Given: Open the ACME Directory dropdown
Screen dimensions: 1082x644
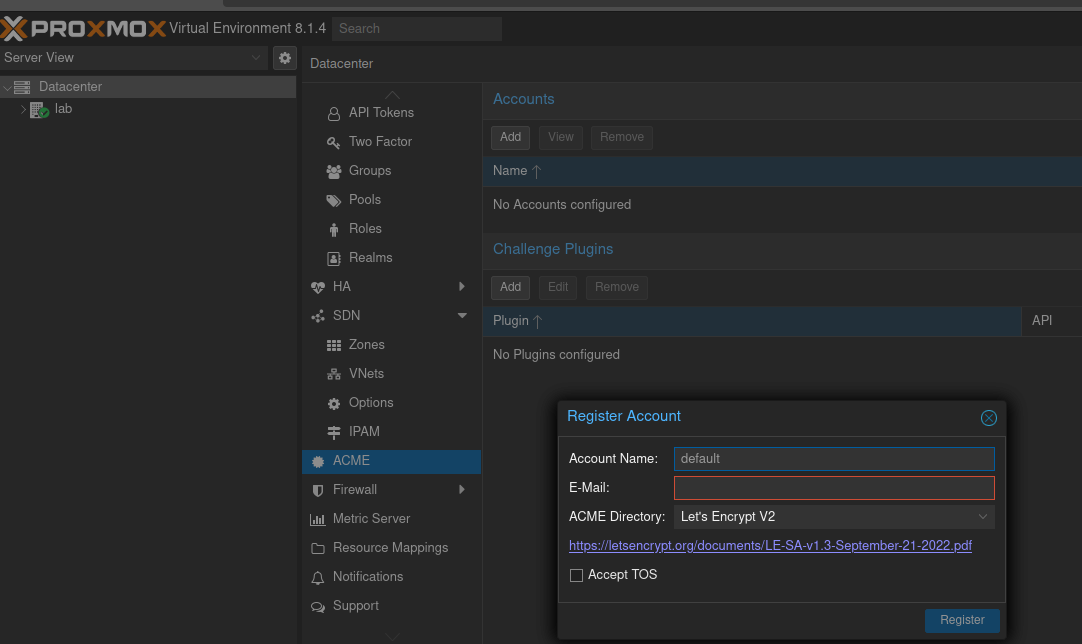Looking at the screenshot, I should tap(983, 517).
